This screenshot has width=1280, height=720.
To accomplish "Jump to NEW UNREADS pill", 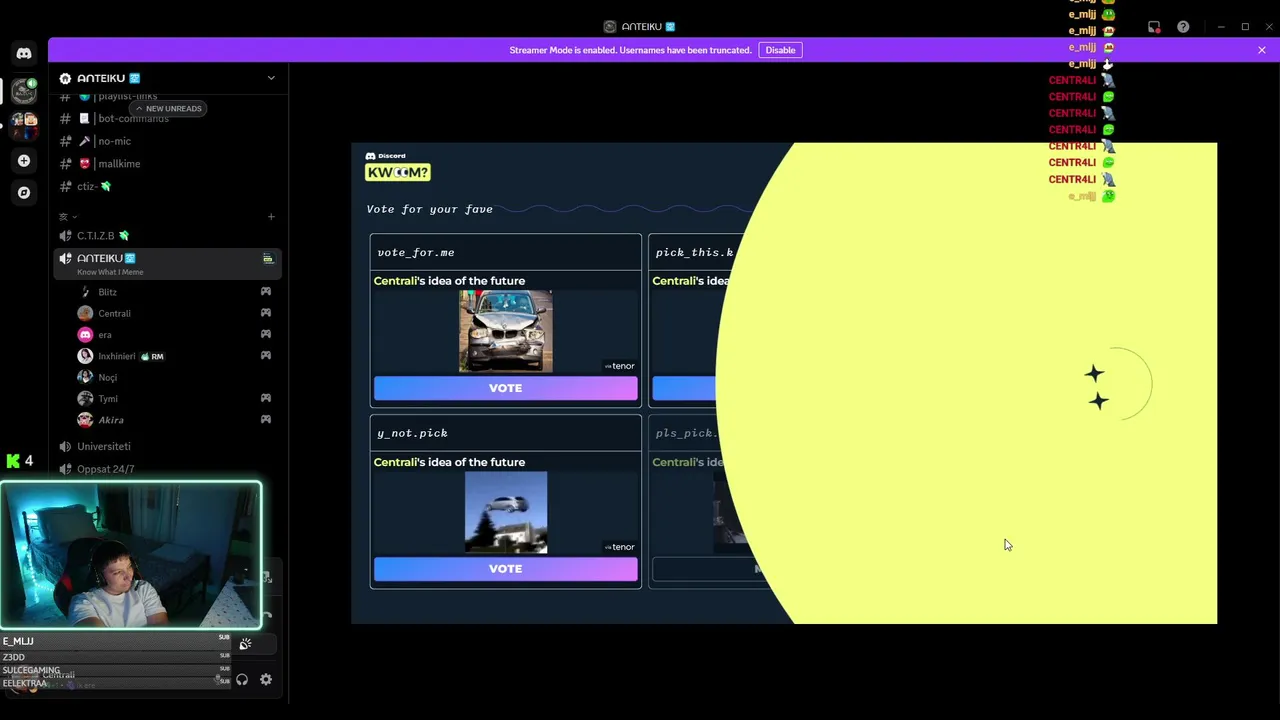I will tap(168, 108).
